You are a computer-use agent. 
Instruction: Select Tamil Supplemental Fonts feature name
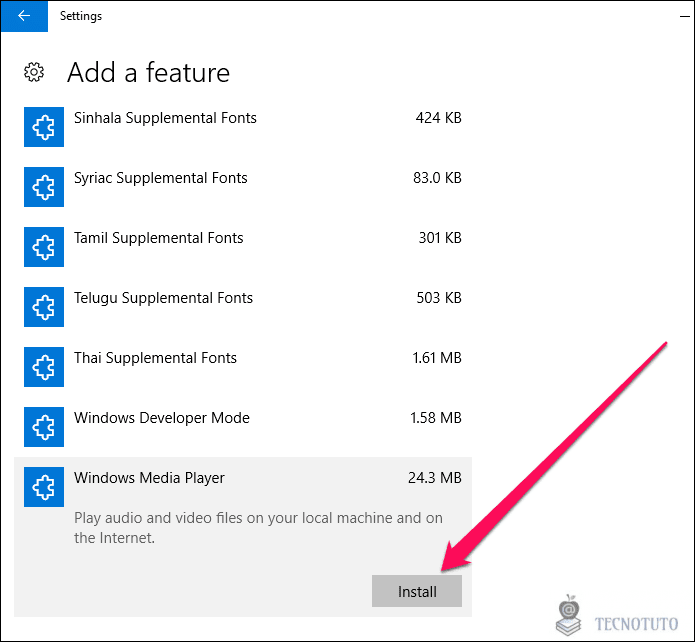159,238
